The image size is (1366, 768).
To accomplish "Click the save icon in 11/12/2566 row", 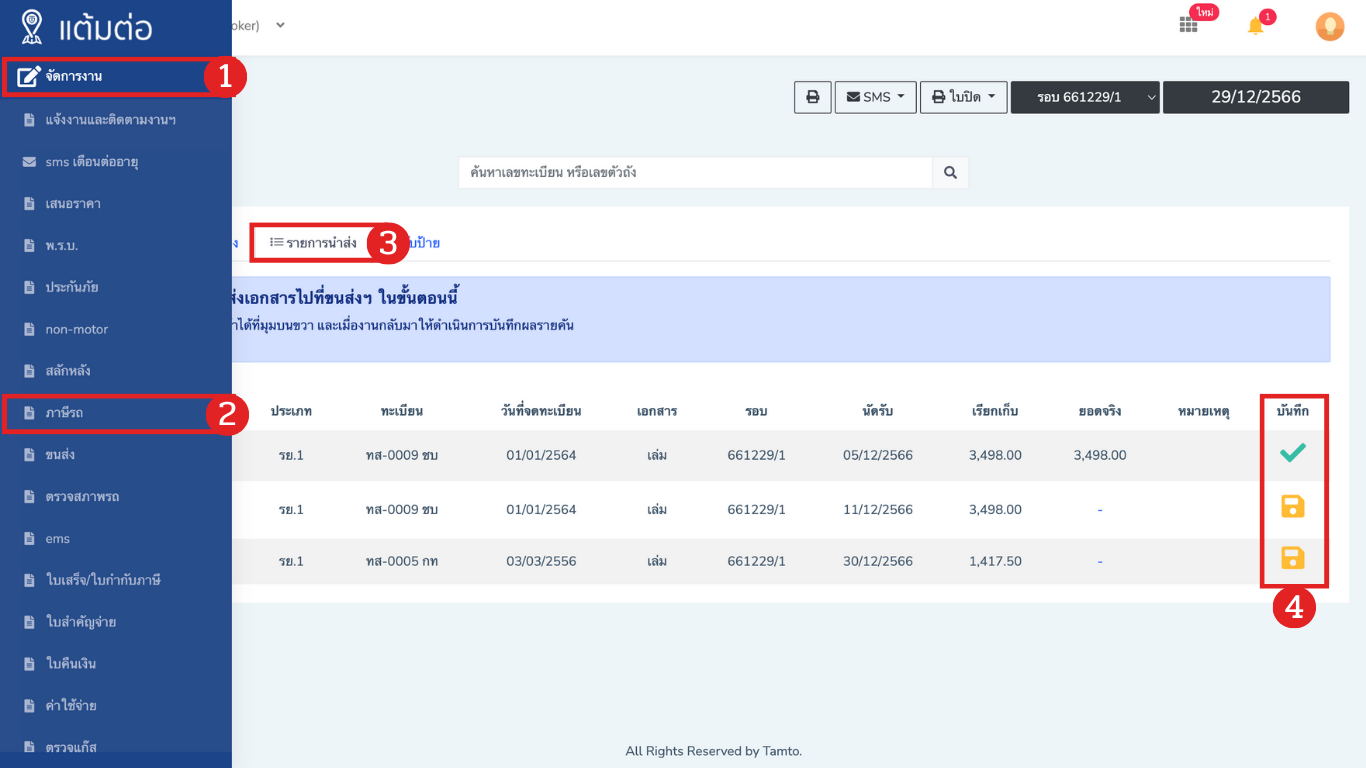I will point(1293,506).
